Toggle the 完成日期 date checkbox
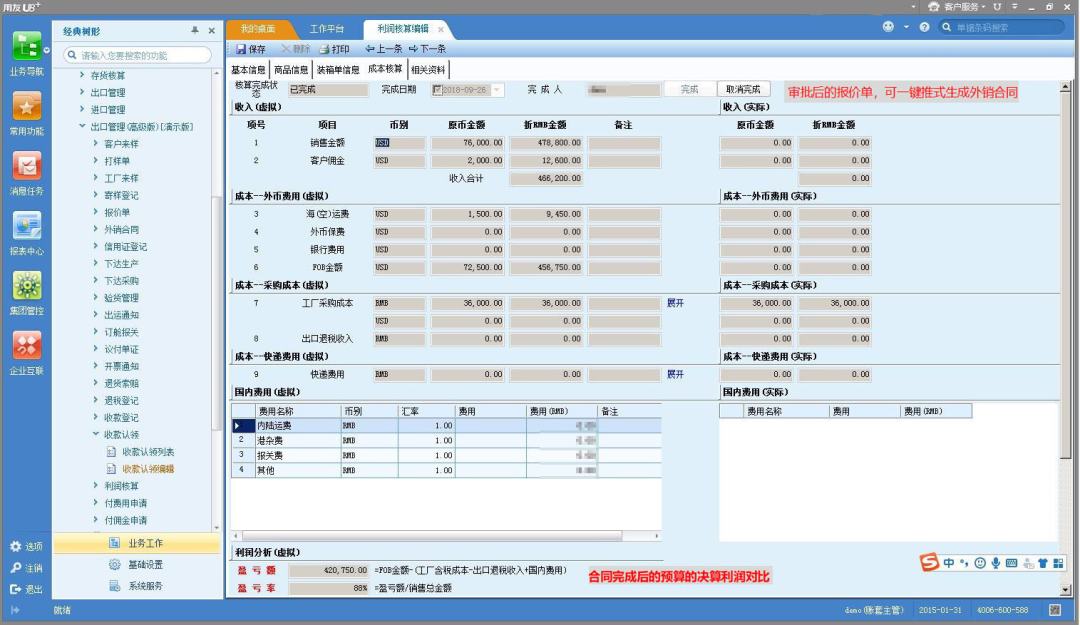 pyautogui.click(x=437, y=90)
